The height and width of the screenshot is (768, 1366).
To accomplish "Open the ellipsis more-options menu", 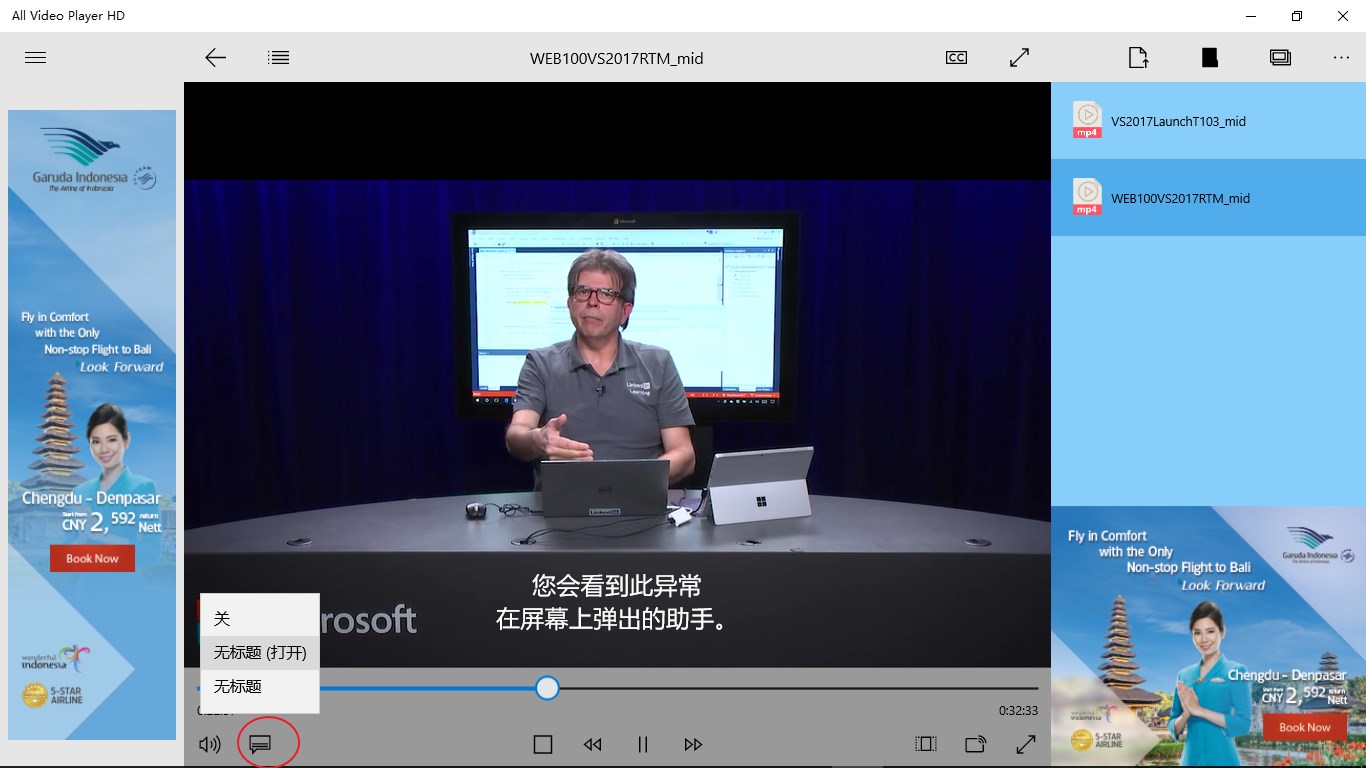I will point(1341,57).
